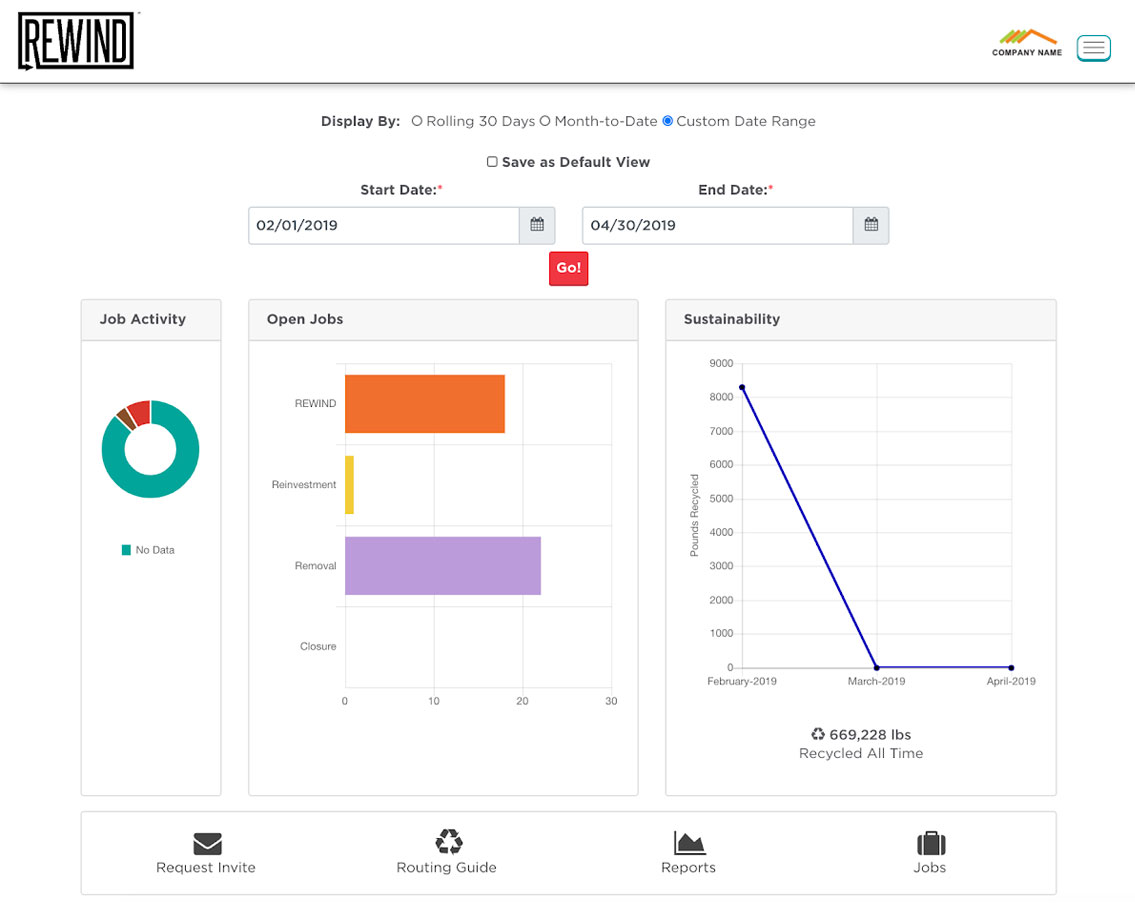Select Month-to-Date radio option
Screen dimensions: 1135x904
(x=545, y=121)
